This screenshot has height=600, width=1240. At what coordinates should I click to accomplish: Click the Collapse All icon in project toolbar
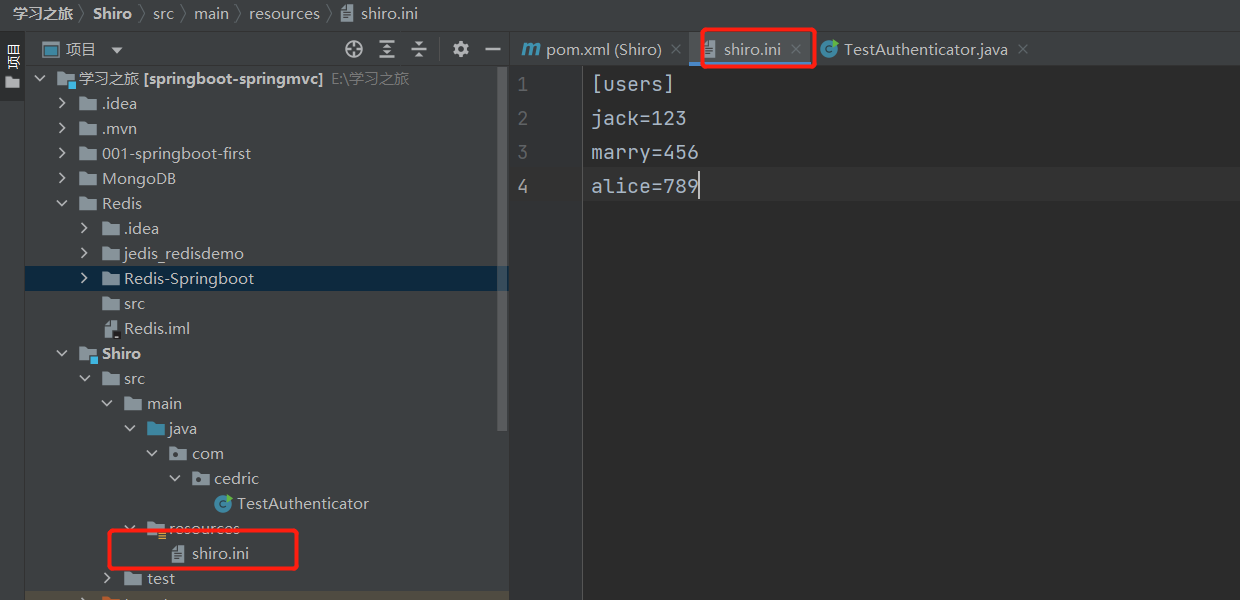(419, 49)
